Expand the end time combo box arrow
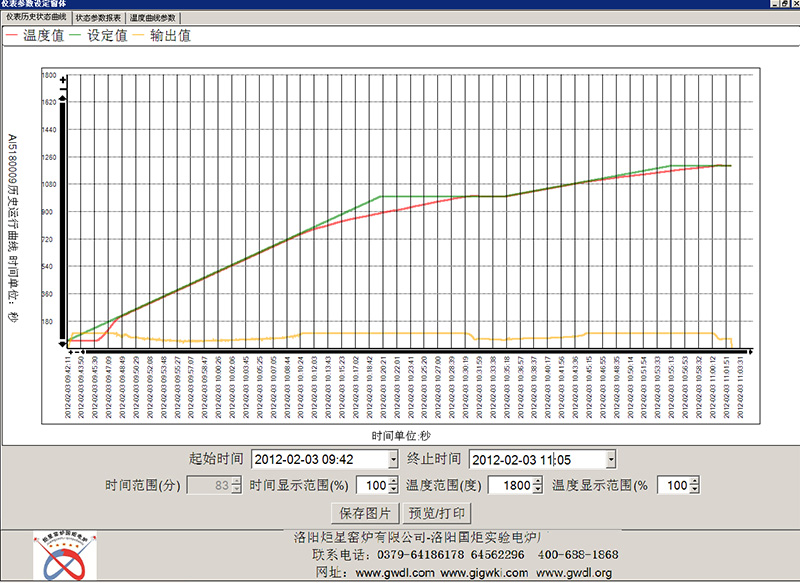 pyautogui.click(x=610, y=461)
